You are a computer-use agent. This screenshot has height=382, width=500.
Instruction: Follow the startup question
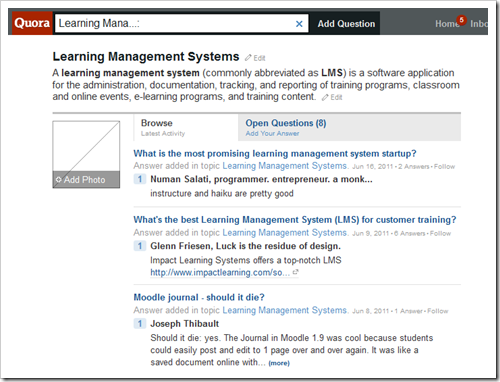coord(444,166)
